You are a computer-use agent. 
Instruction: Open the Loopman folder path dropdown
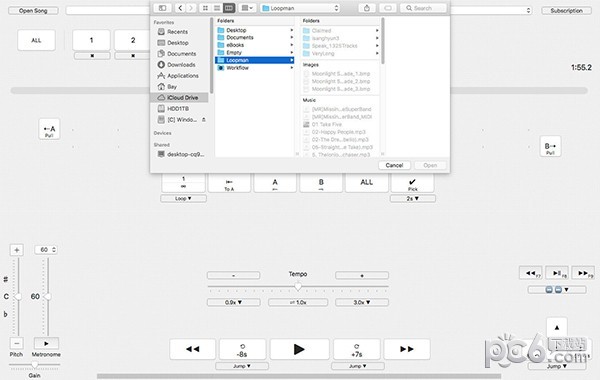(x=300, y=8)
